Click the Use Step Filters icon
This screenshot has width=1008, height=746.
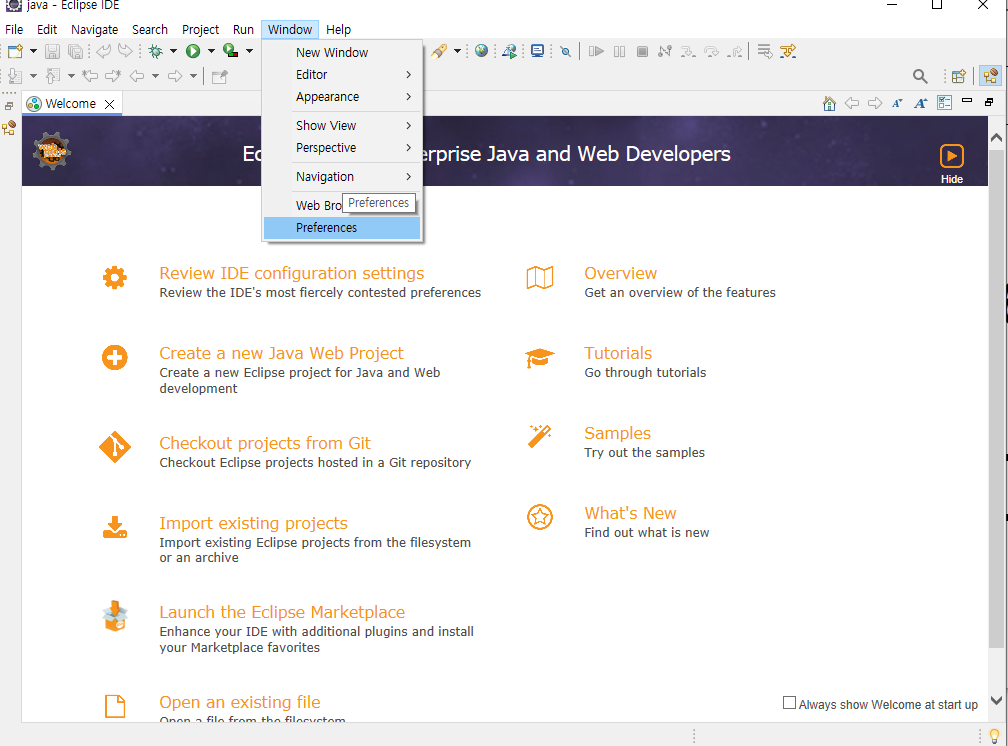[x=788, y=51]
